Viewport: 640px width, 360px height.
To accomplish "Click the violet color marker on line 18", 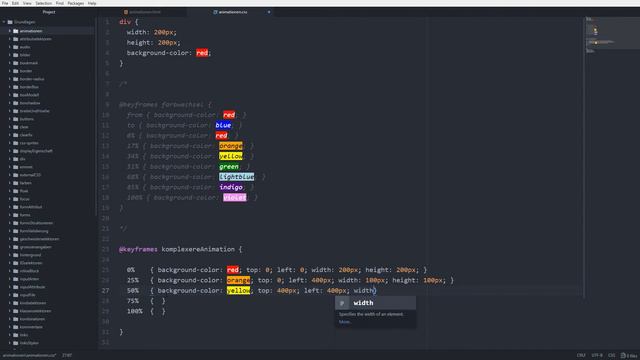I will (235, 197).
